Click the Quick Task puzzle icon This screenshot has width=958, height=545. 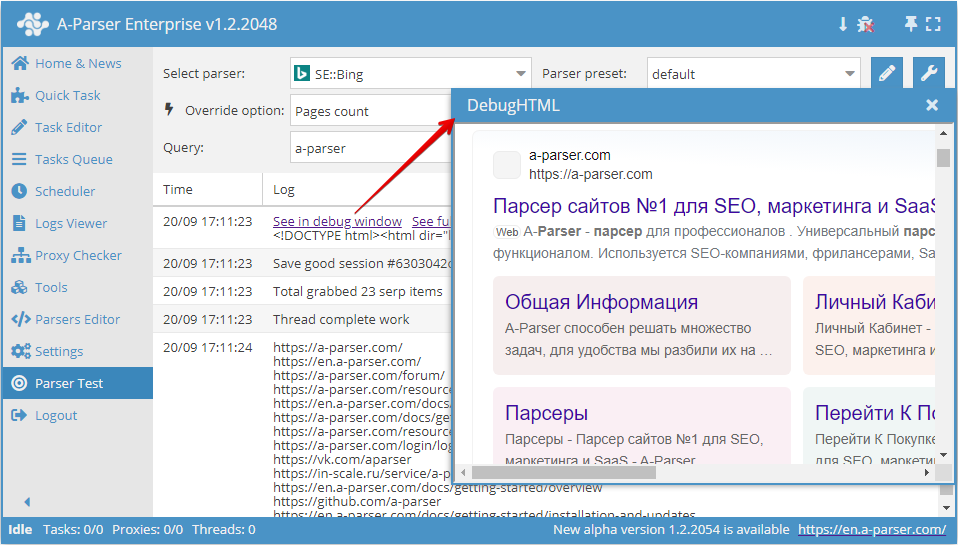pos(20,95)
